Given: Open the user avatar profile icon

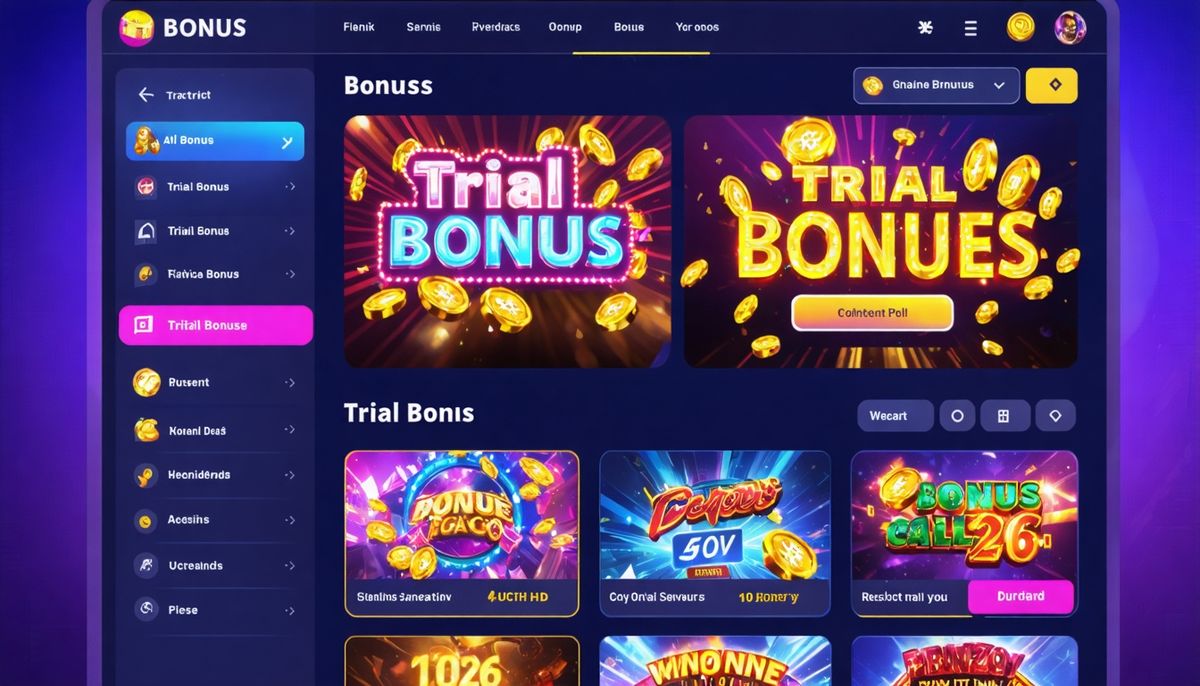Looking at the screenshot, I should pyautogui.click(x=1070, y=27).
